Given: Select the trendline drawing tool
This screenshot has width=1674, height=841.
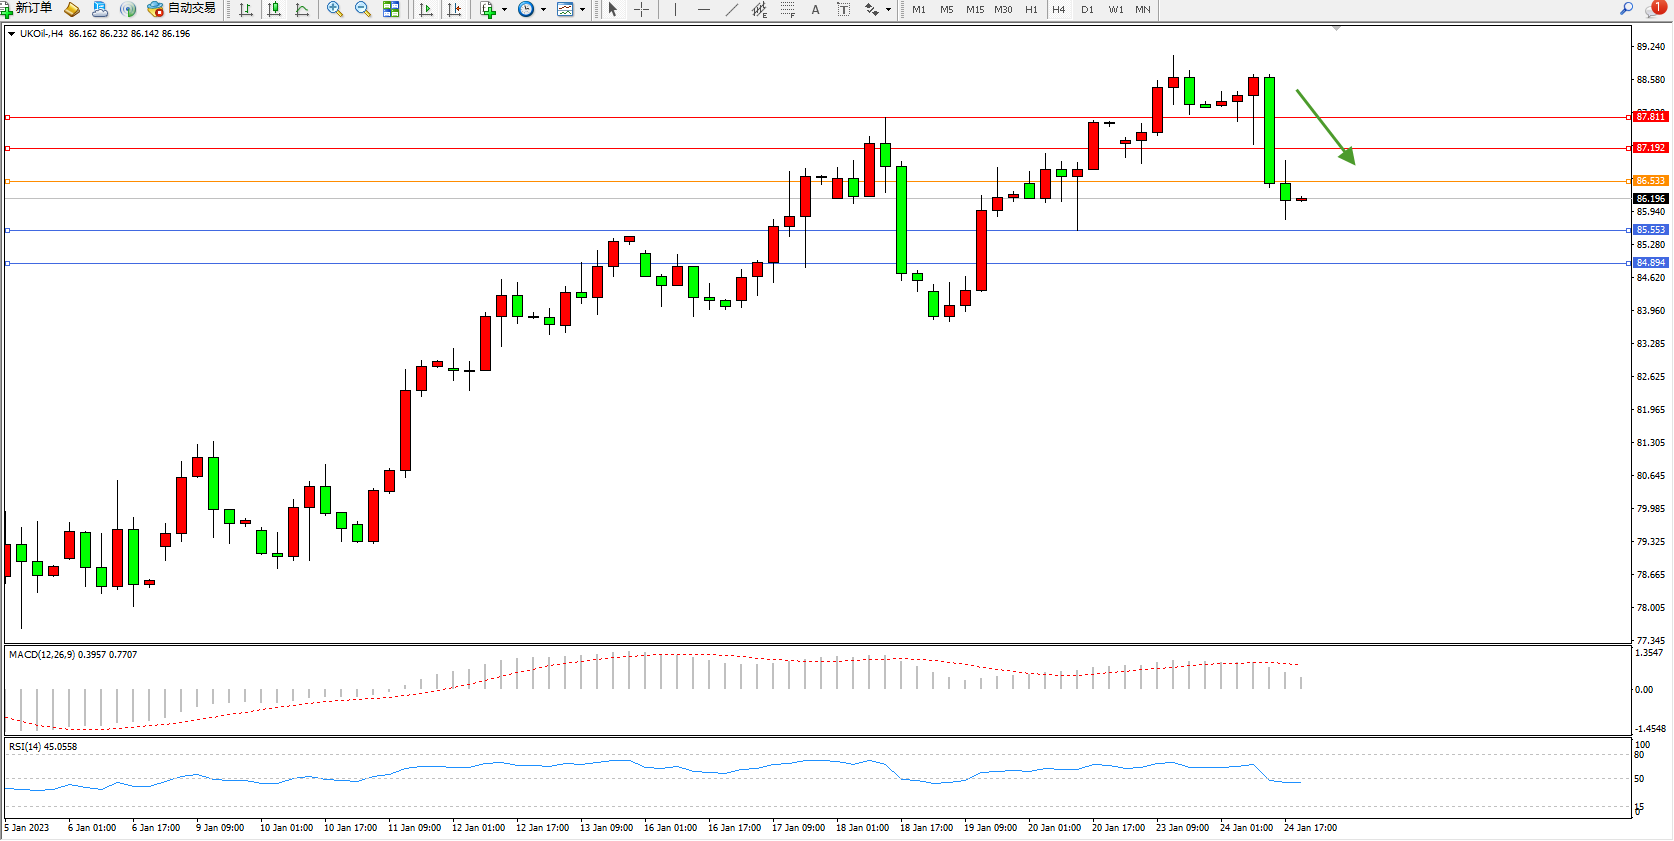Looking at the screenshot, I should 732,9.
